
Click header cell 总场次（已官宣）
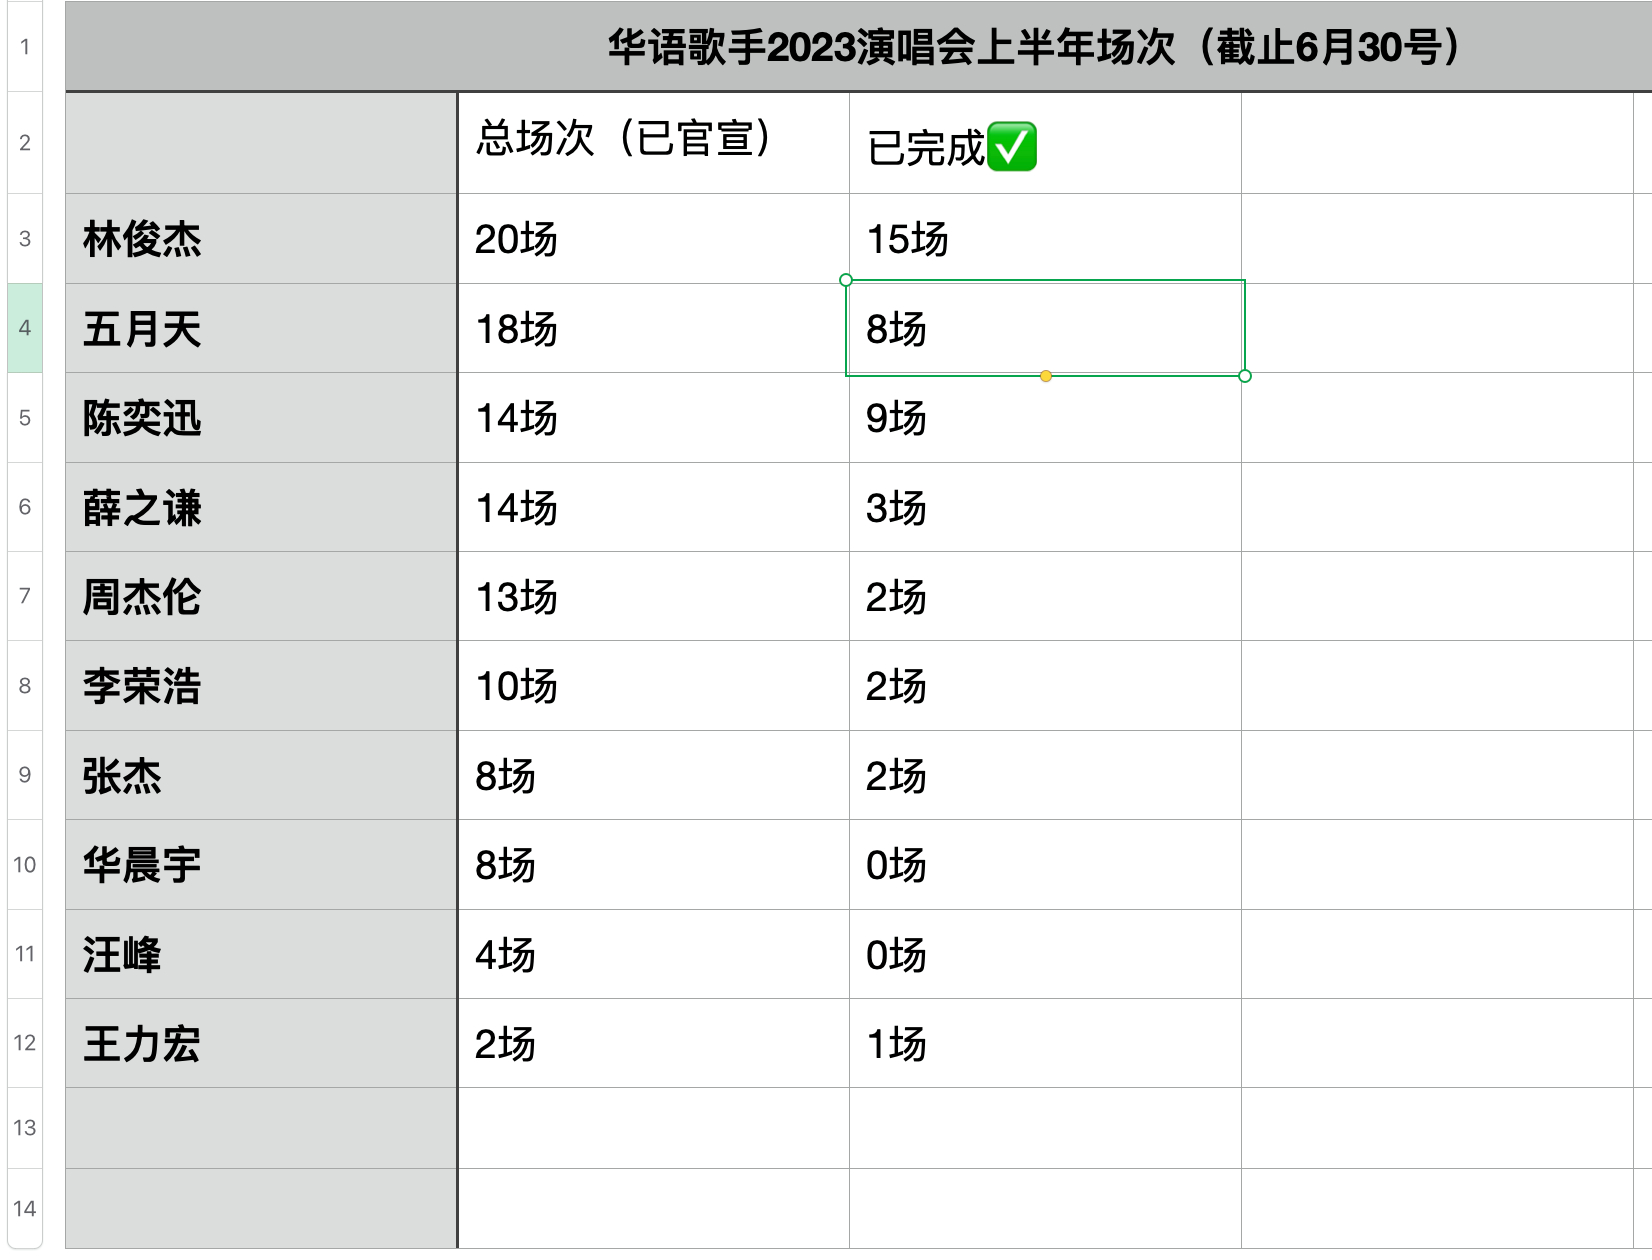pos(653,143)
